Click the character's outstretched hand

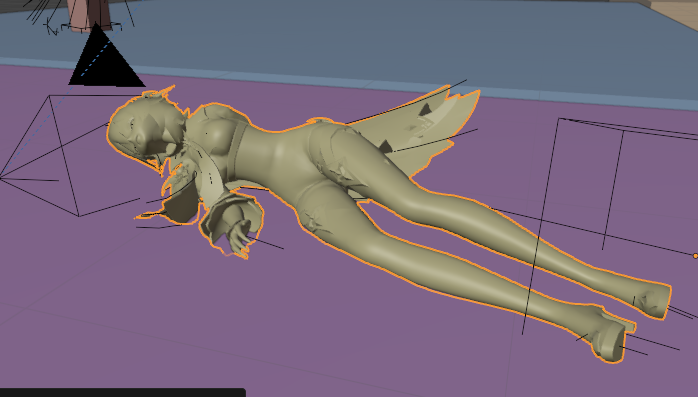point(239,236)
